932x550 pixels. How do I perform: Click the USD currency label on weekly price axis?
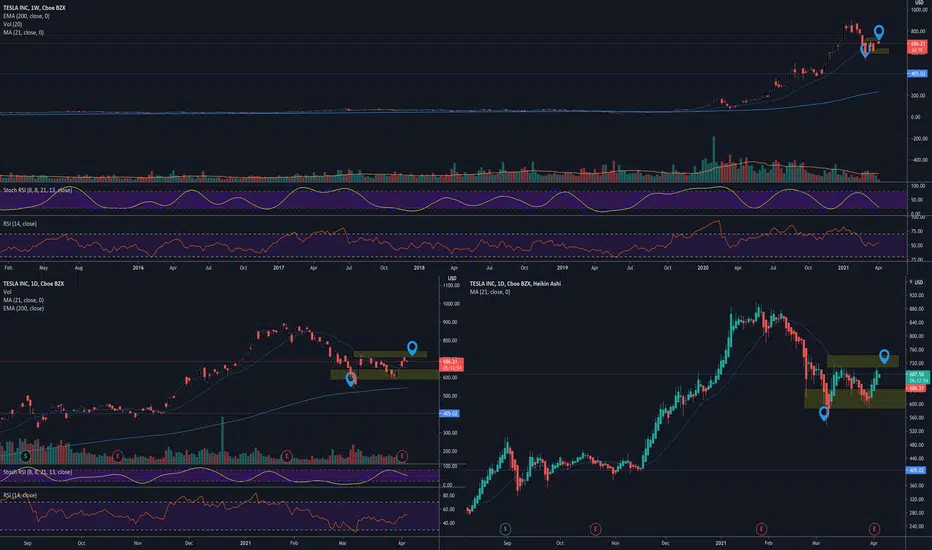919,3
